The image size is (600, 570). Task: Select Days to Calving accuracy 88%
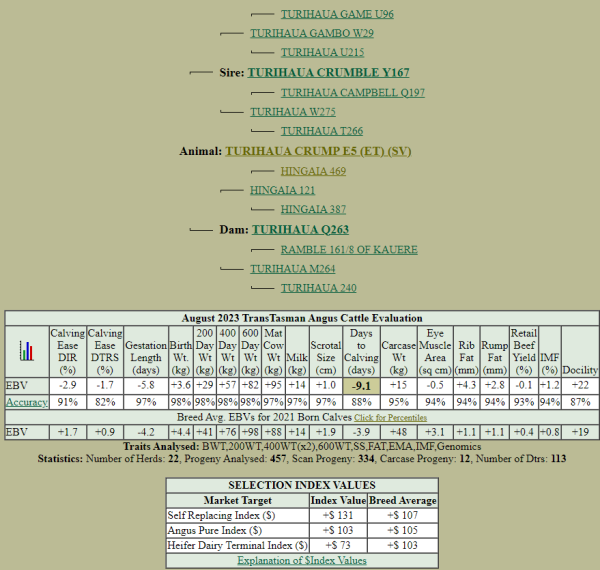coord(361,402)
